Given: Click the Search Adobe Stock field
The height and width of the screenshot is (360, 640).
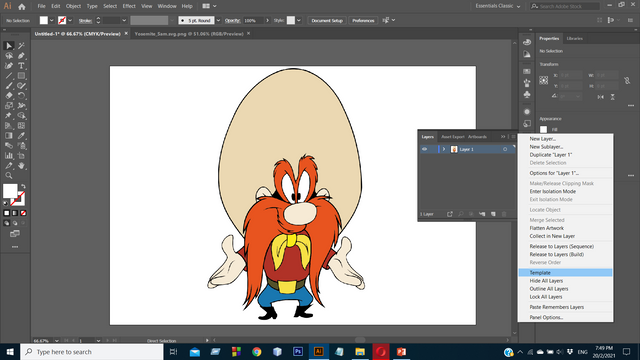Looking at the screenshot, I should tap(565, 6).
